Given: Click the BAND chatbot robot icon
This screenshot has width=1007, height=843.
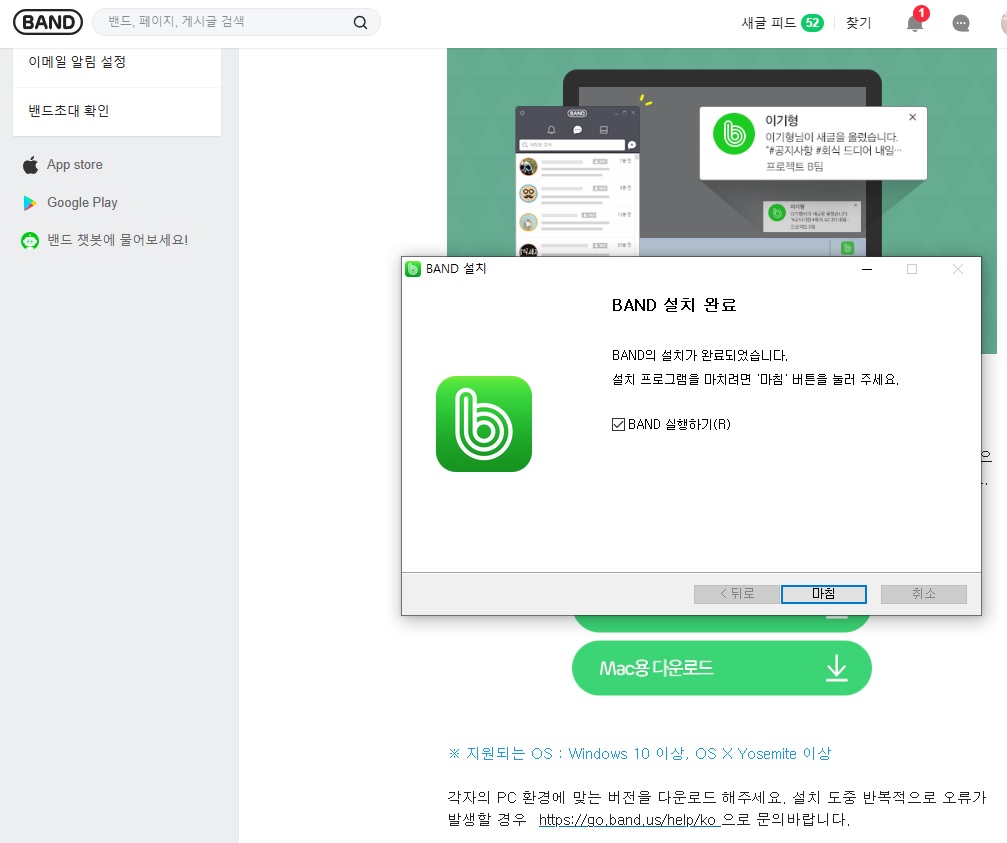Looking at the screenshot, I should click(x=30, y=241).
